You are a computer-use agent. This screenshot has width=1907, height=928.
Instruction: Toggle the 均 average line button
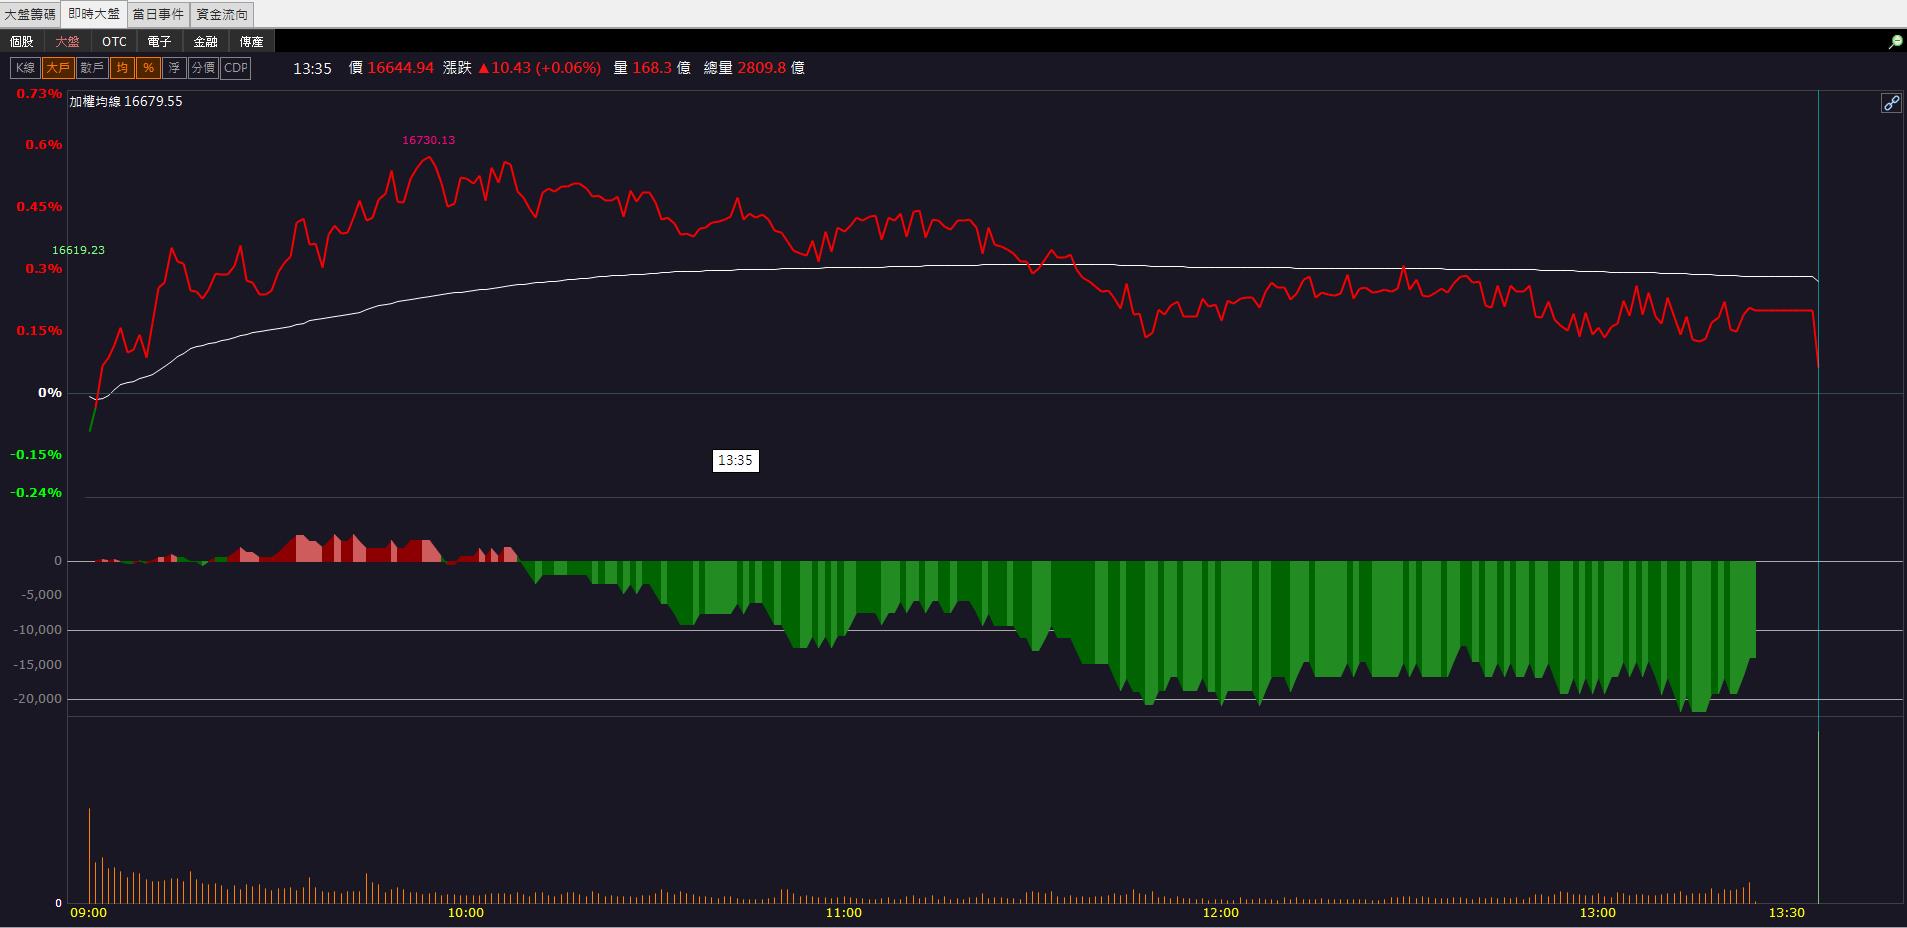click(x=122, y=68)
